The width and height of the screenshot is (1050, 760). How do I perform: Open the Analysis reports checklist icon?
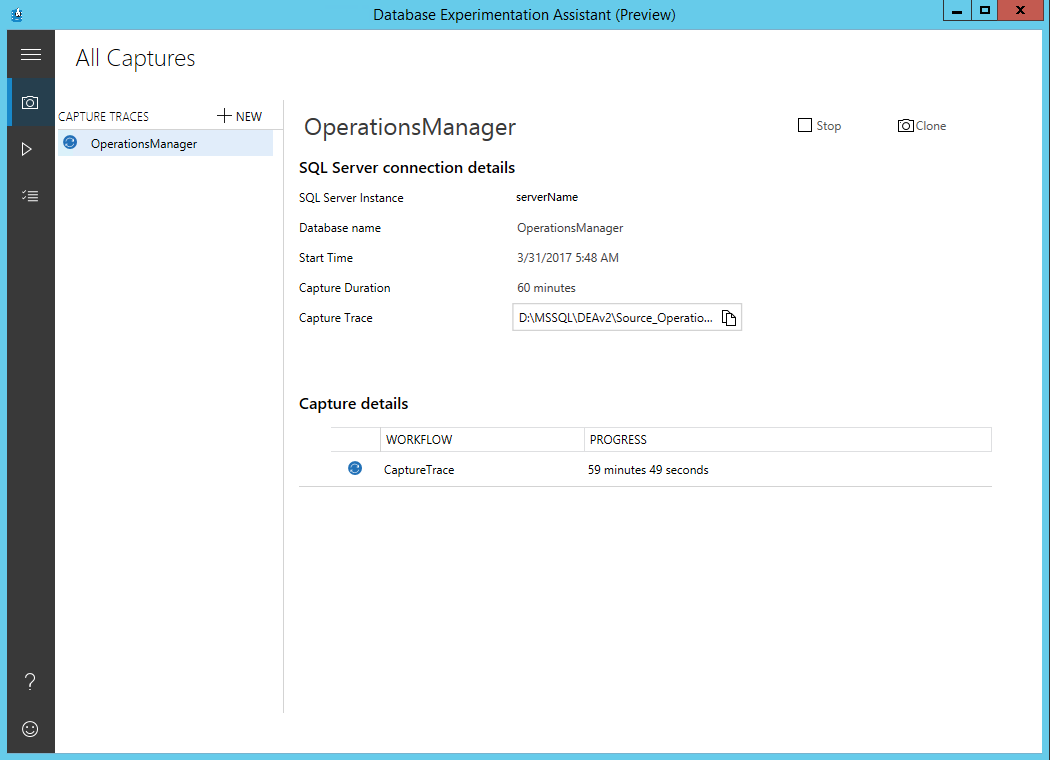[30, 196]
